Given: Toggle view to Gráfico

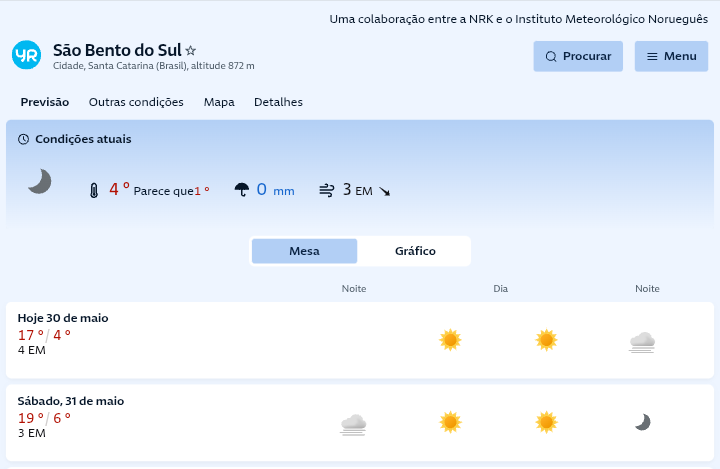Looking at the screenshot, I should [415, 251].
